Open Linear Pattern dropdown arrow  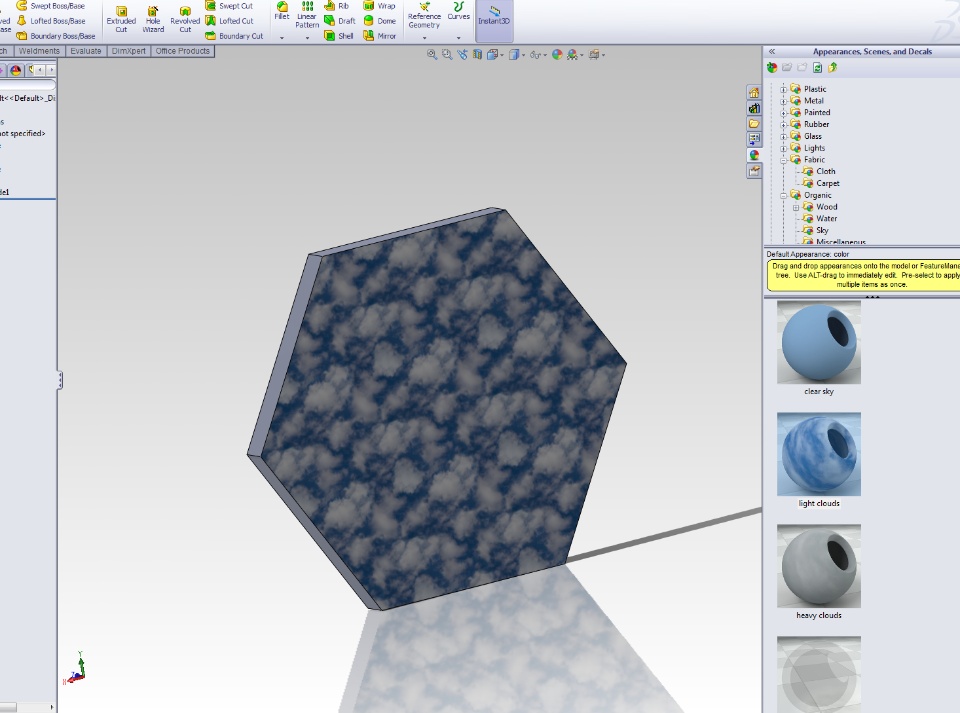(x=307, y=38)
